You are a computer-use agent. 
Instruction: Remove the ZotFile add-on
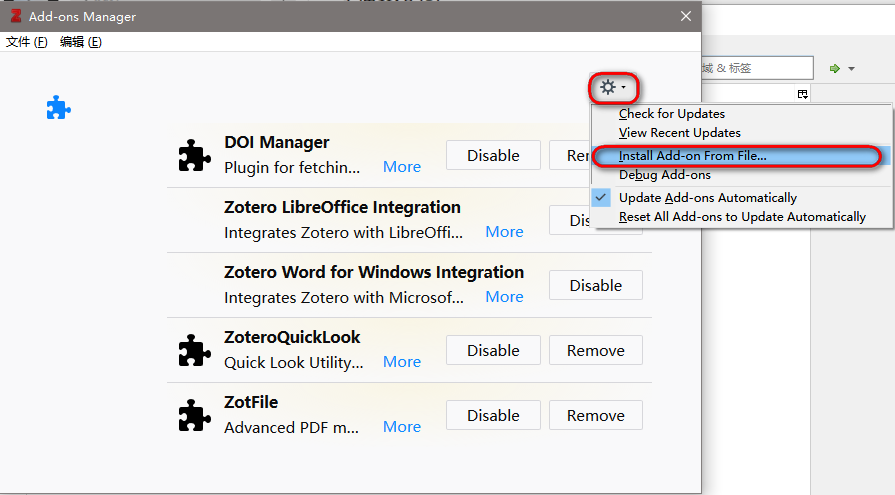(x=596, y=415)
